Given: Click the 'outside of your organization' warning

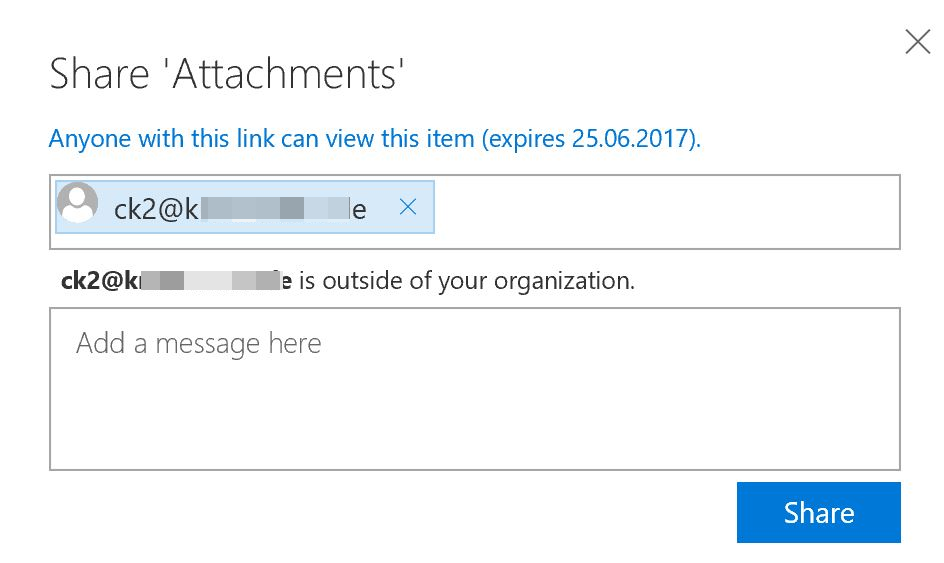Looking at the screenshot, I should [466, 281].
